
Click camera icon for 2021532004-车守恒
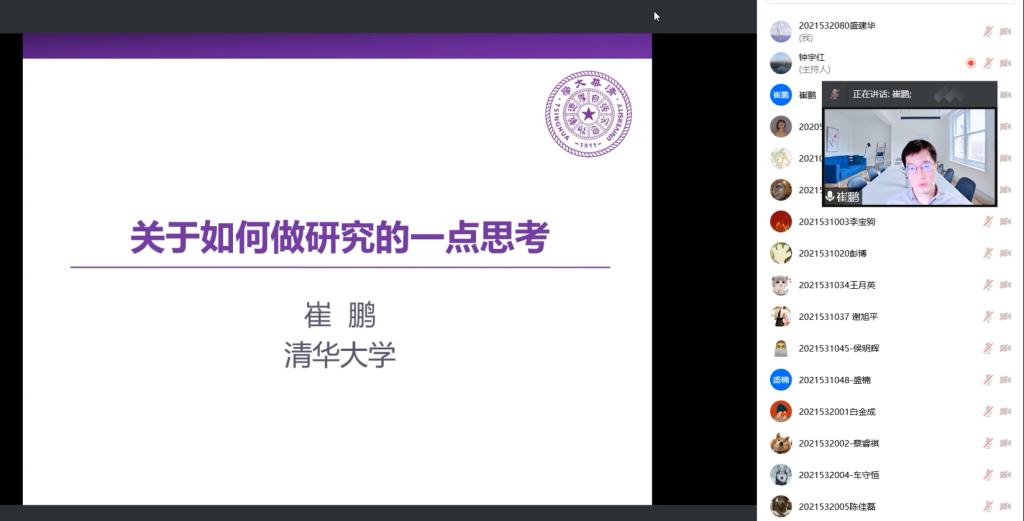(x=1005, y=475)
